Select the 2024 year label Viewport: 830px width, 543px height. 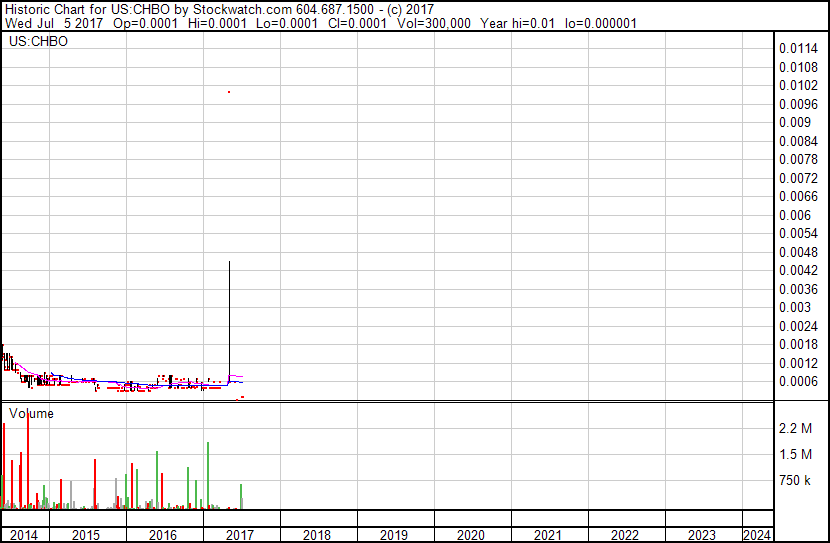(x=757, y=535)
